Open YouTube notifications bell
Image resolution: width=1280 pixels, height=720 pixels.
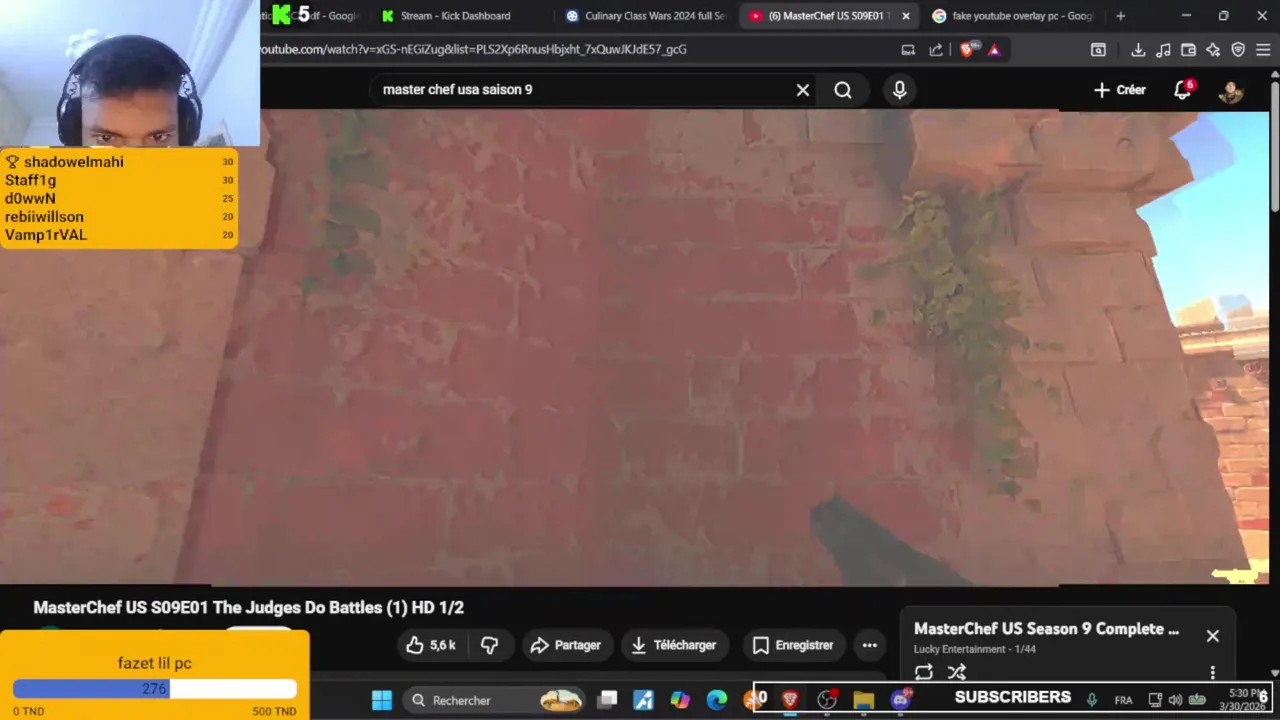click(x=1183, y=90)
